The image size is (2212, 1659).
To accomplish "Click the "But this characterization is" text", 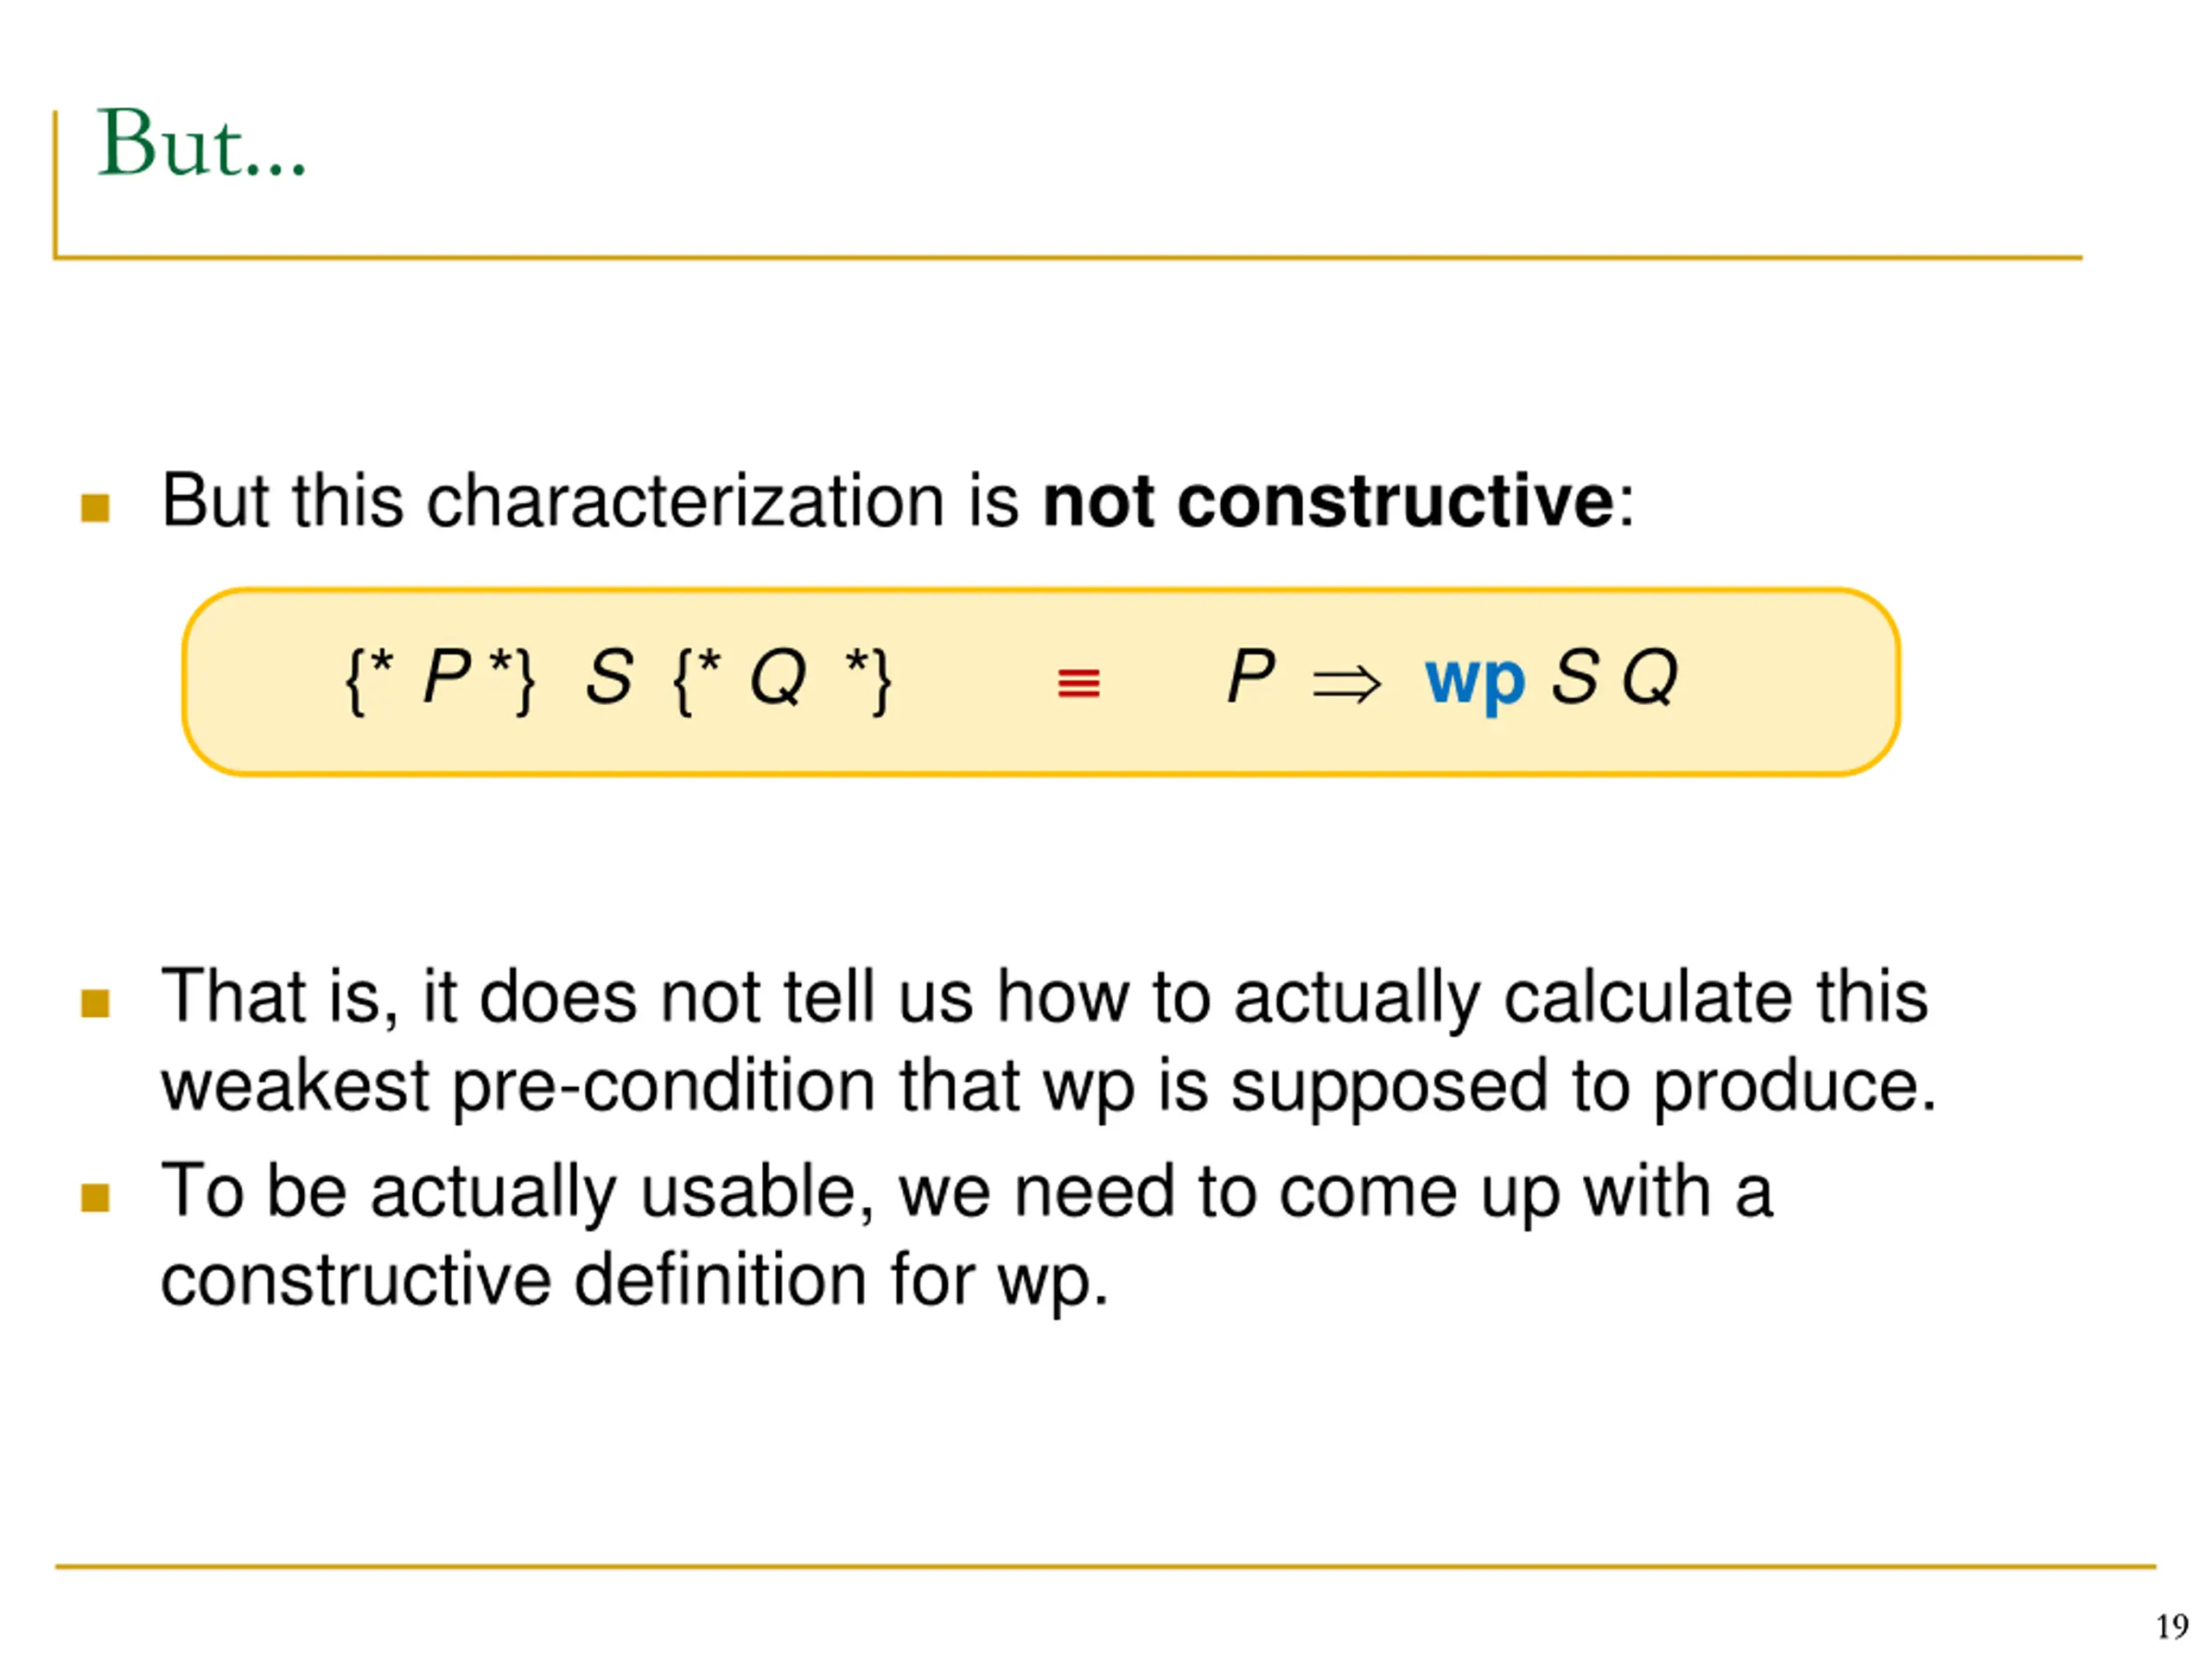I will [x=590, y=500].
